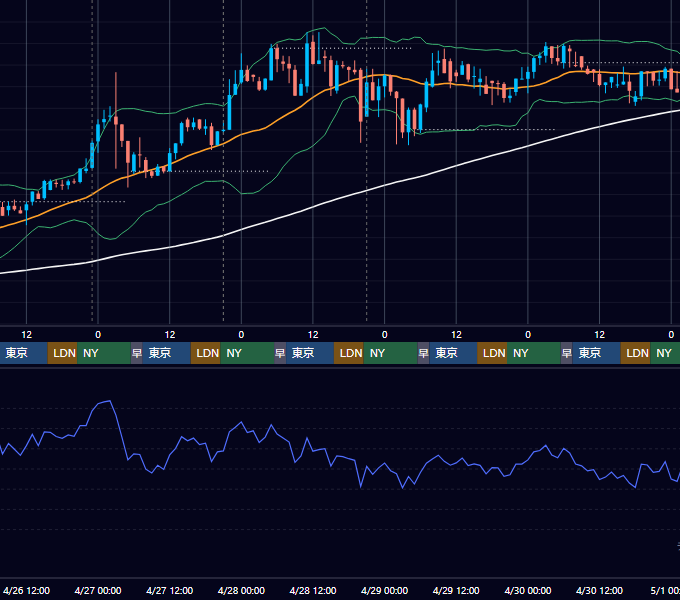Select the NY session block above 4/29 00:00
This screenshot has width=680, height=600.
point(390,353)
